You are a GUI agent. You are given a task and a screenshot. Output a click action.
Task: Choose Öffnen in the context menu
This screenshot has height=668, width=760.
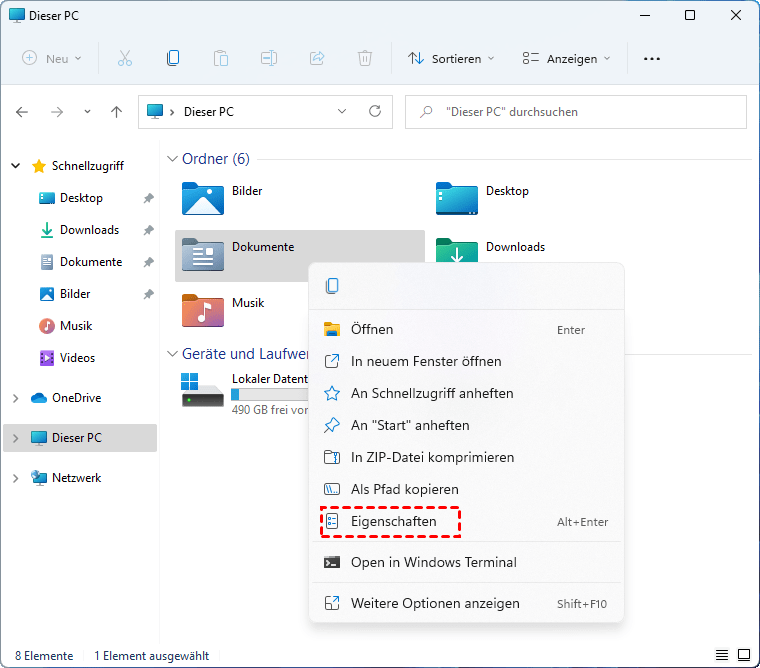(466, 330)
